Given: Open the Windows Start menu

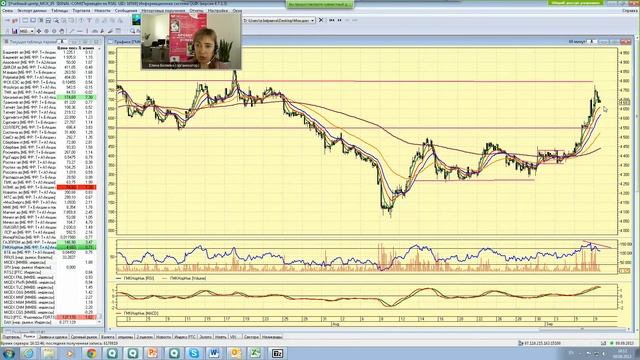Looking at the screenshot, I should (x=8, y=353).
